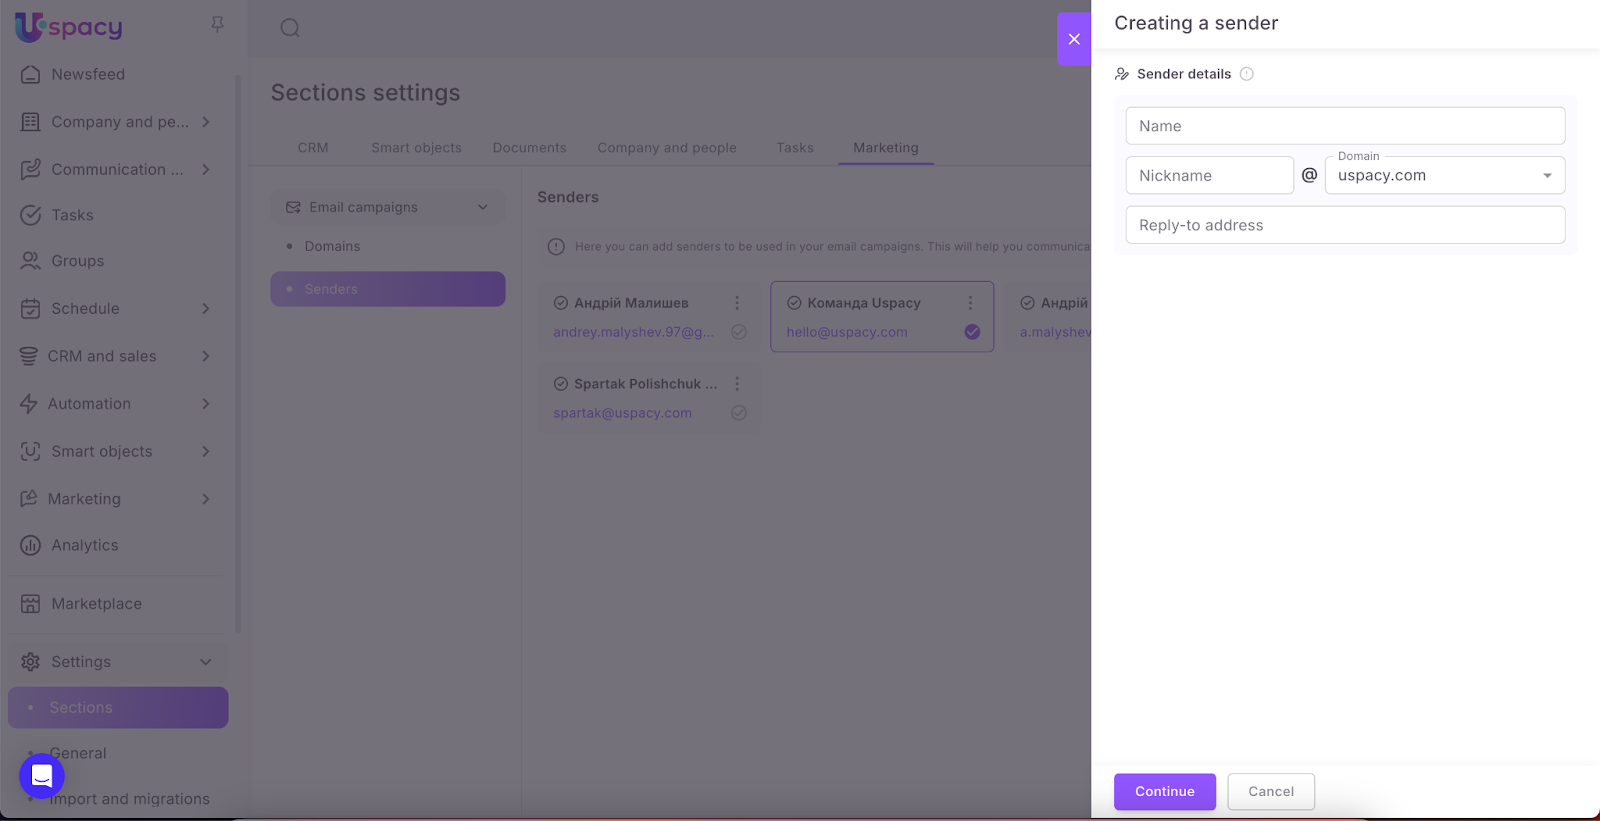This screenshot has height=821, width=1600.
Task: Toggle default check on hello@uspacy.com sender
Action: pyautogui.click(x=972, y=332)
